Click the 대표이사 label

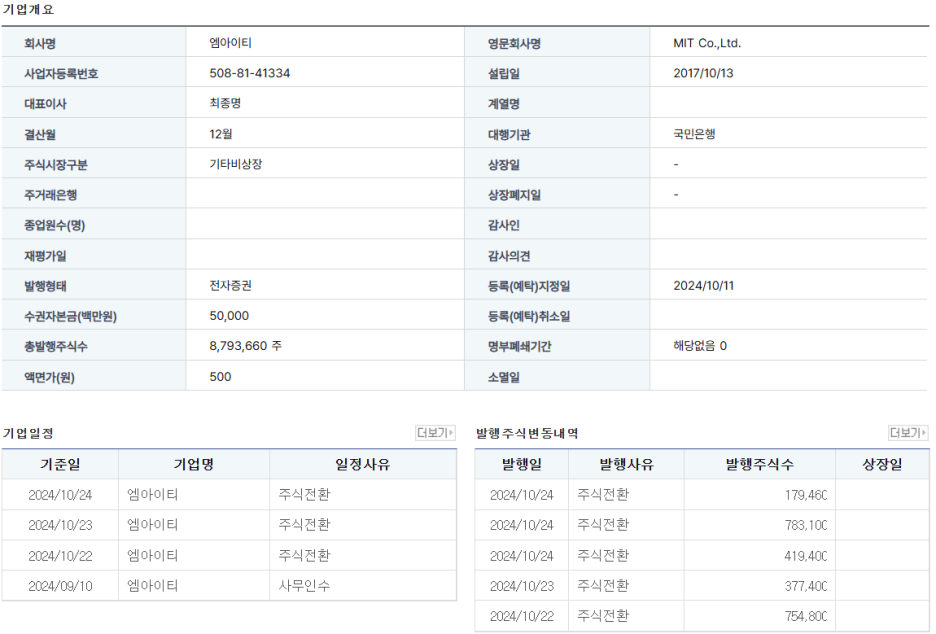45,104
